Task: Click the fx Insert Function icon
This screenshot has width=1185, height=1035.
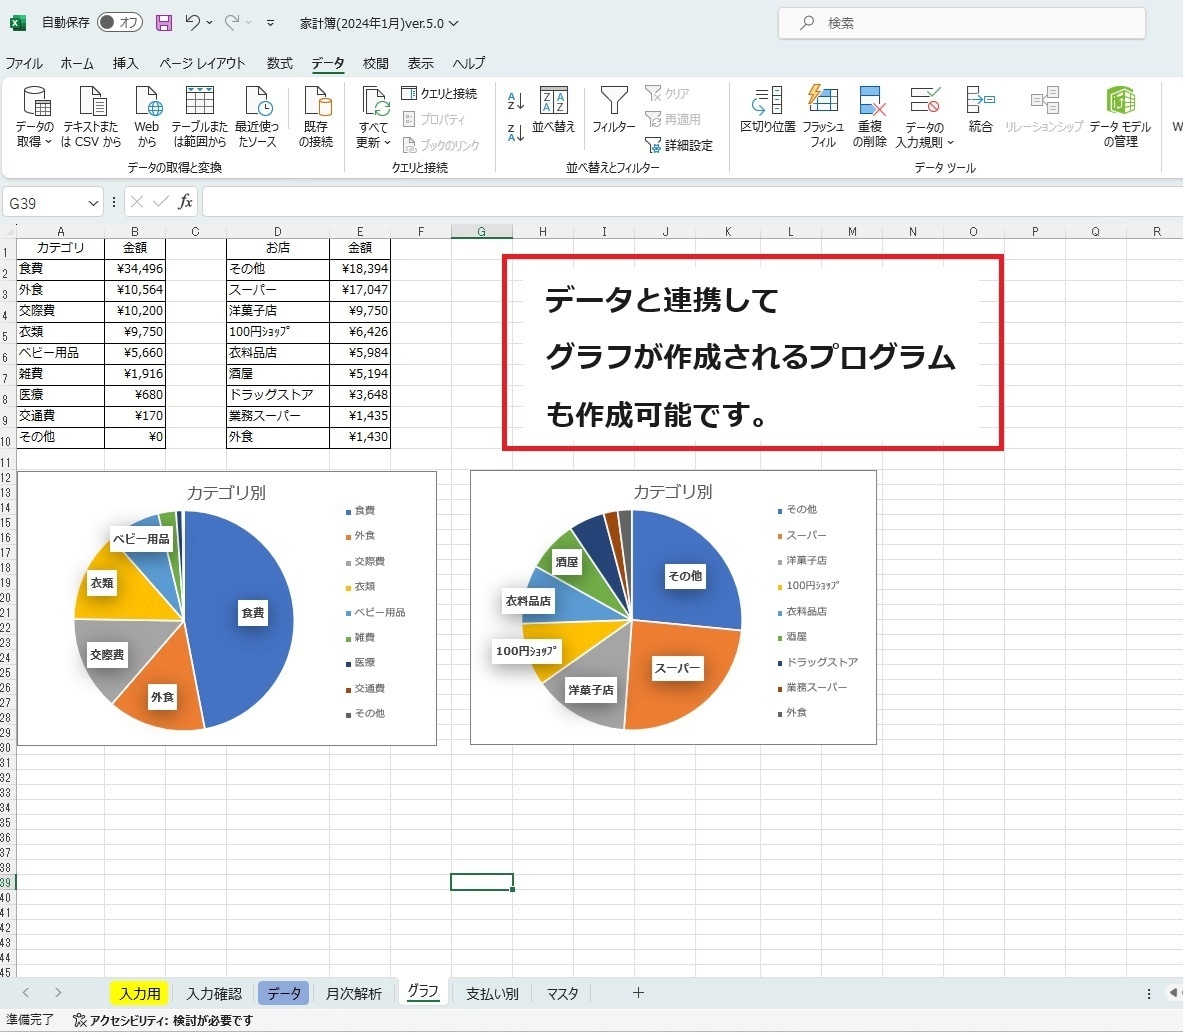Action: point(185,202)
